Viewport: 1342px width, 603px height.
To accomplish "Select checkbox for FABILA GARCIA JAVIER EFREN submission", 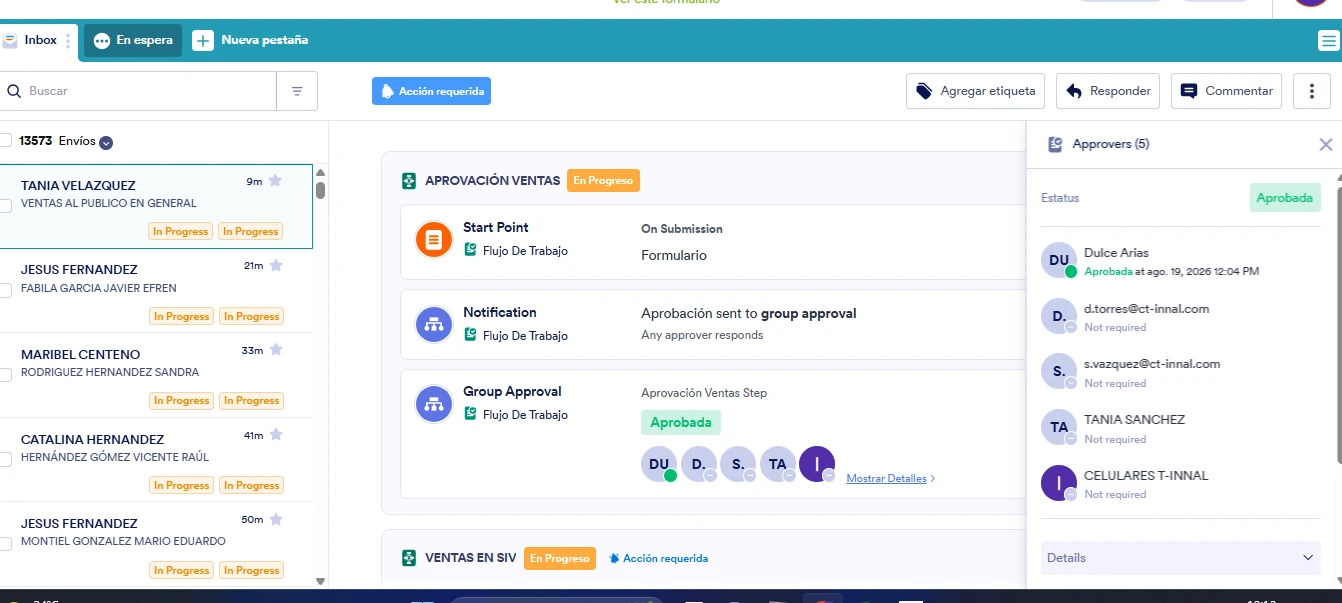I will [x=6, y=290].
